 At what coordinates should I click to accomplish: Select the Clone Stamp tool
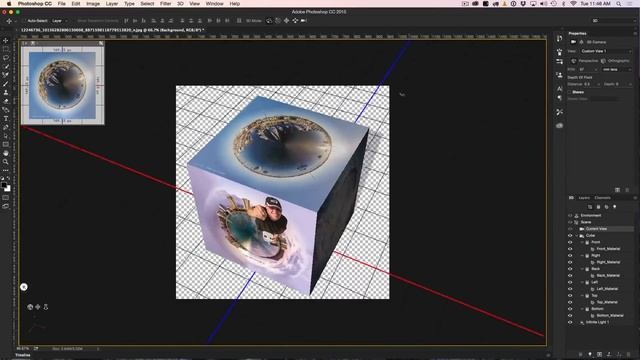point(6,92)
